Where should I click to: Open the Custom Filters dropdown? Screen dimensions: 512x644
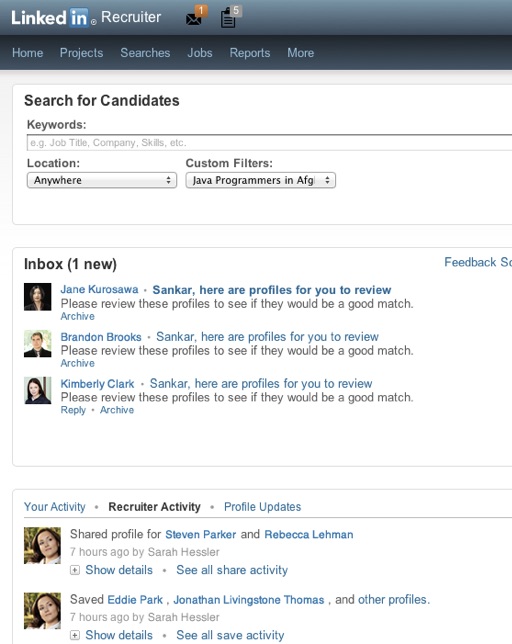tap(261, 180)
